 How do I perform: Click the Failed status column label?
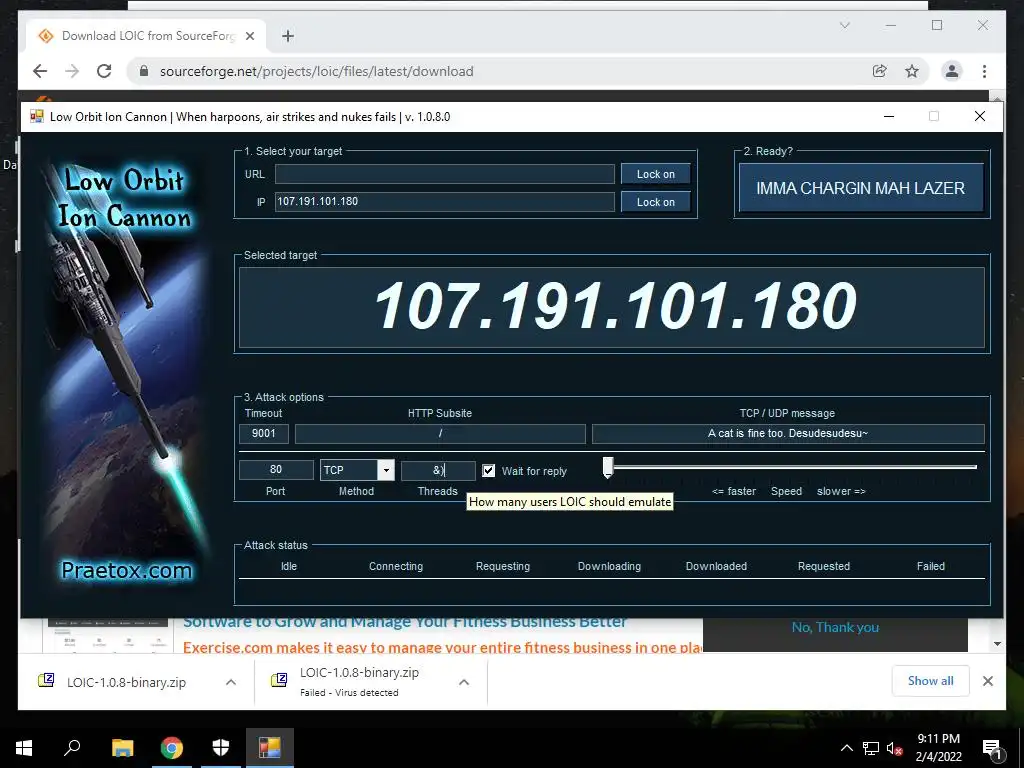click(931, 566)
